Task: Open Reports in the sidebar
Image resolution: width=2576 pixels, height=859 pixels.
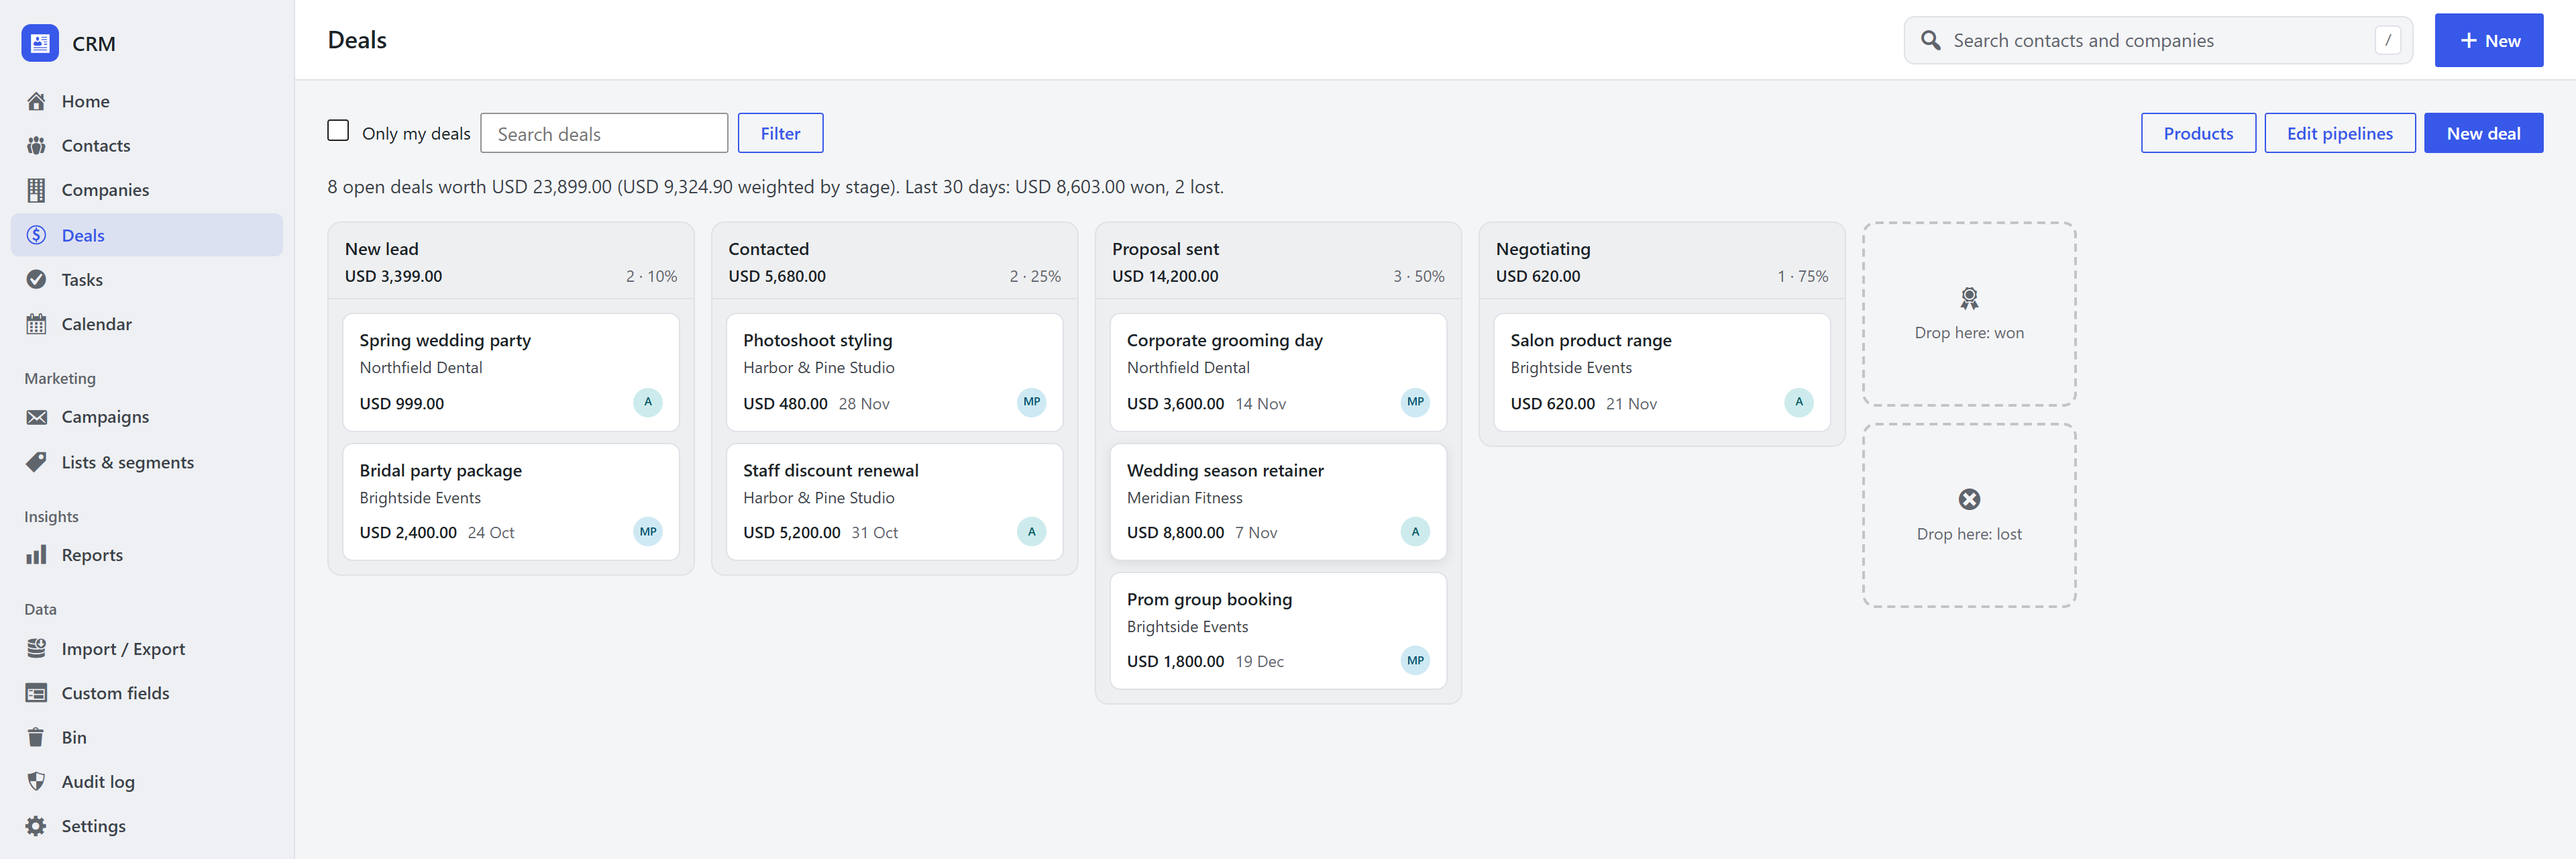Action: pos(147,555)
